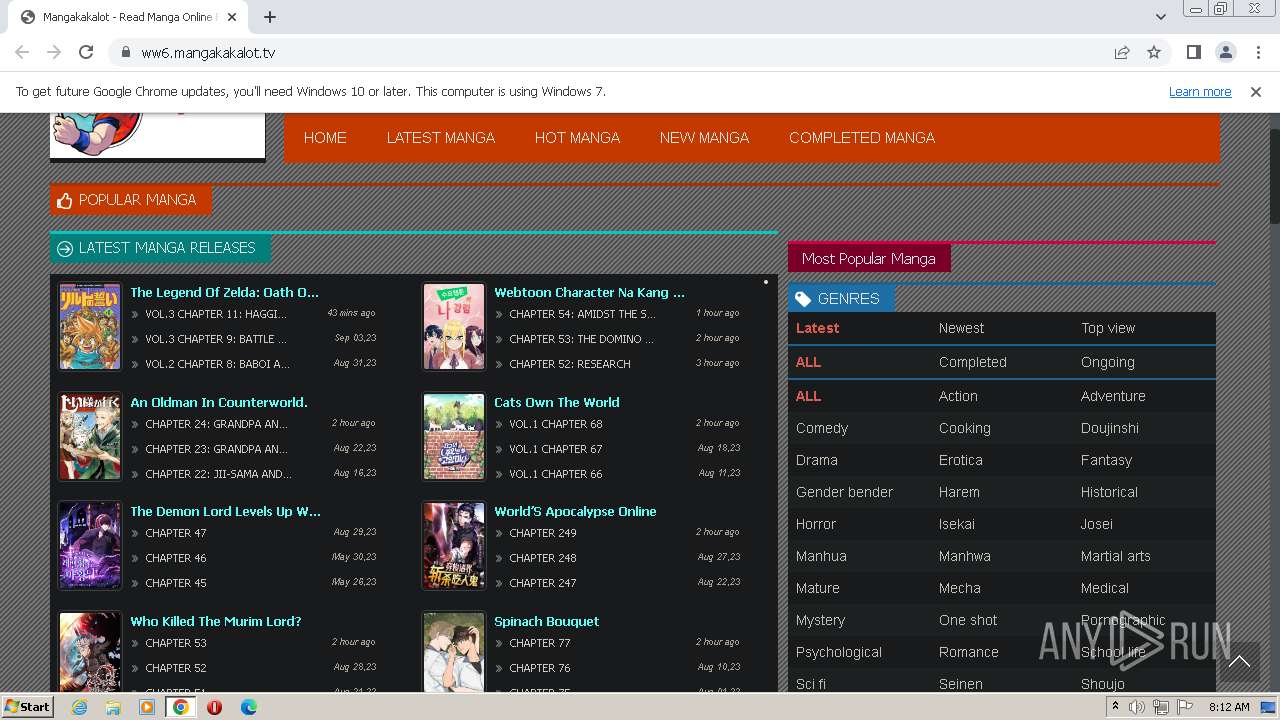The image size is (1280, 720).
Task: Open the Chrome three-dot menu
Action: coord(1257,52)
